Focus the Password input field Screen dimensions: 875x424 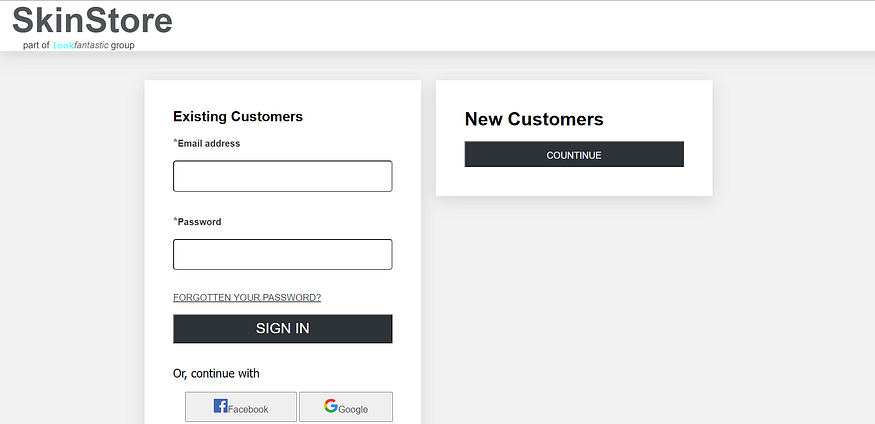[282, 254]
